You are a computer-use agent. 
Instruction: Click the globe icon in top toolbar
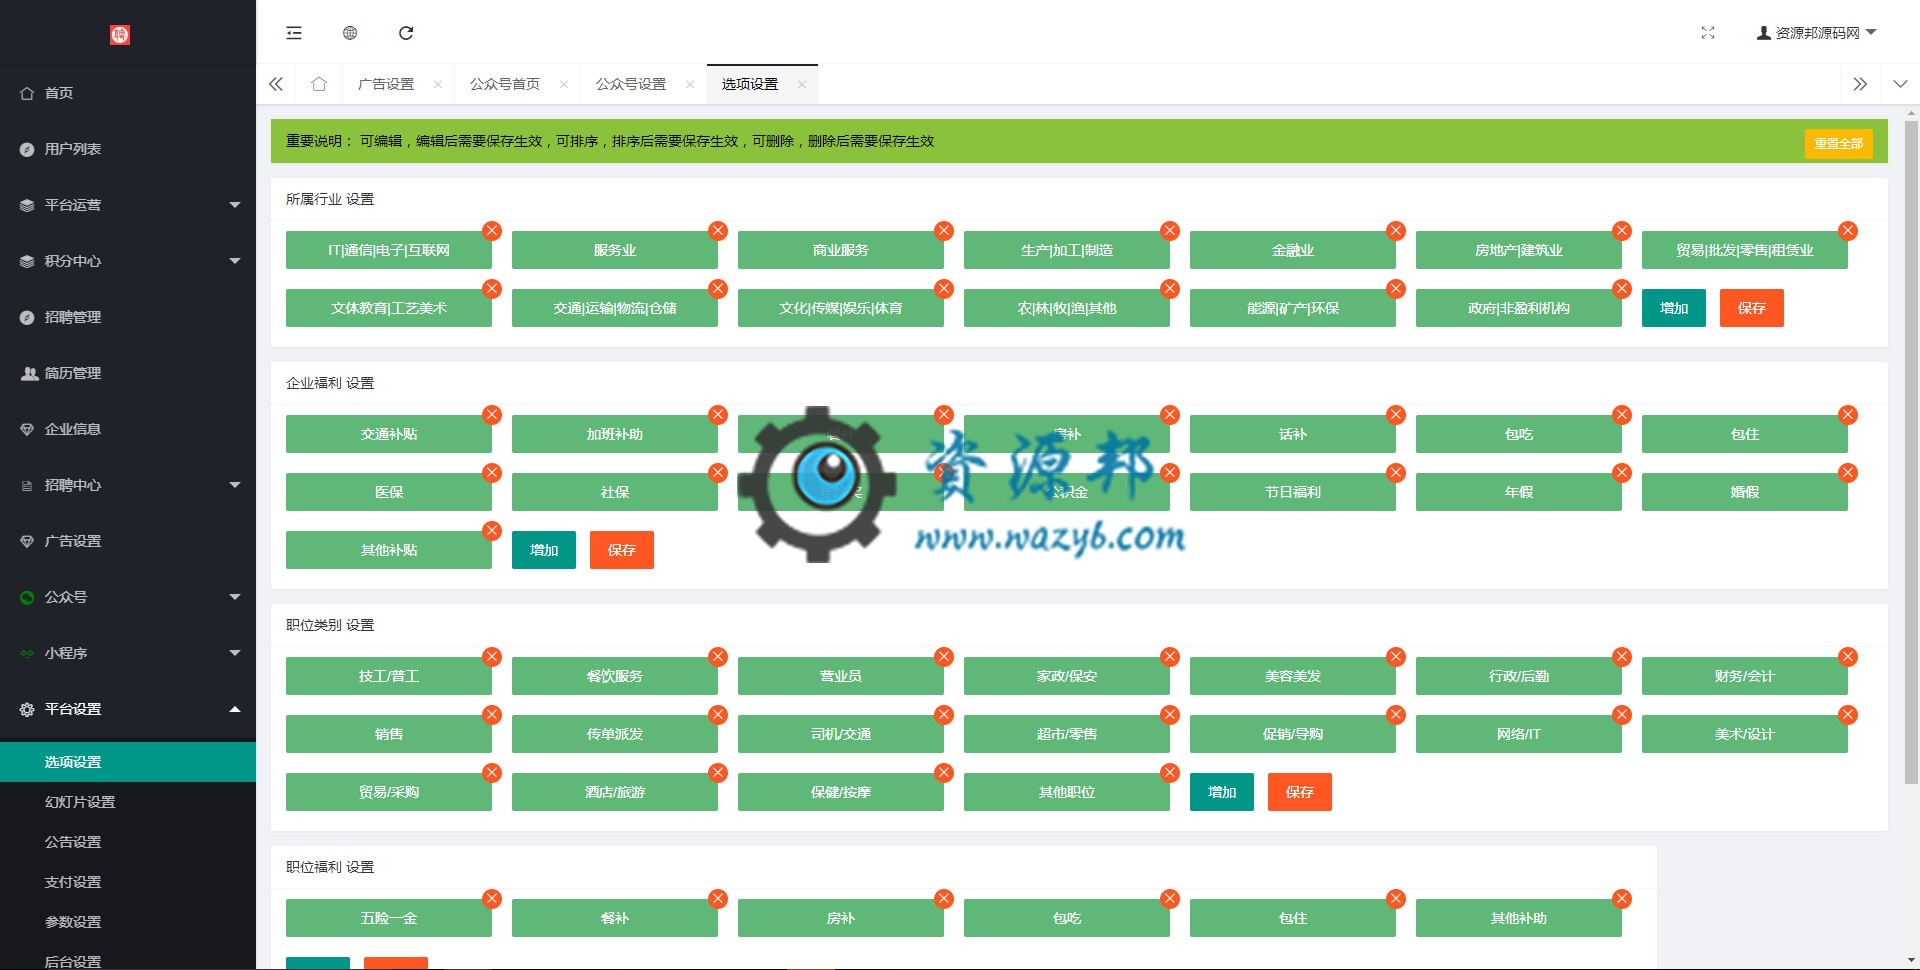point(350,33)
